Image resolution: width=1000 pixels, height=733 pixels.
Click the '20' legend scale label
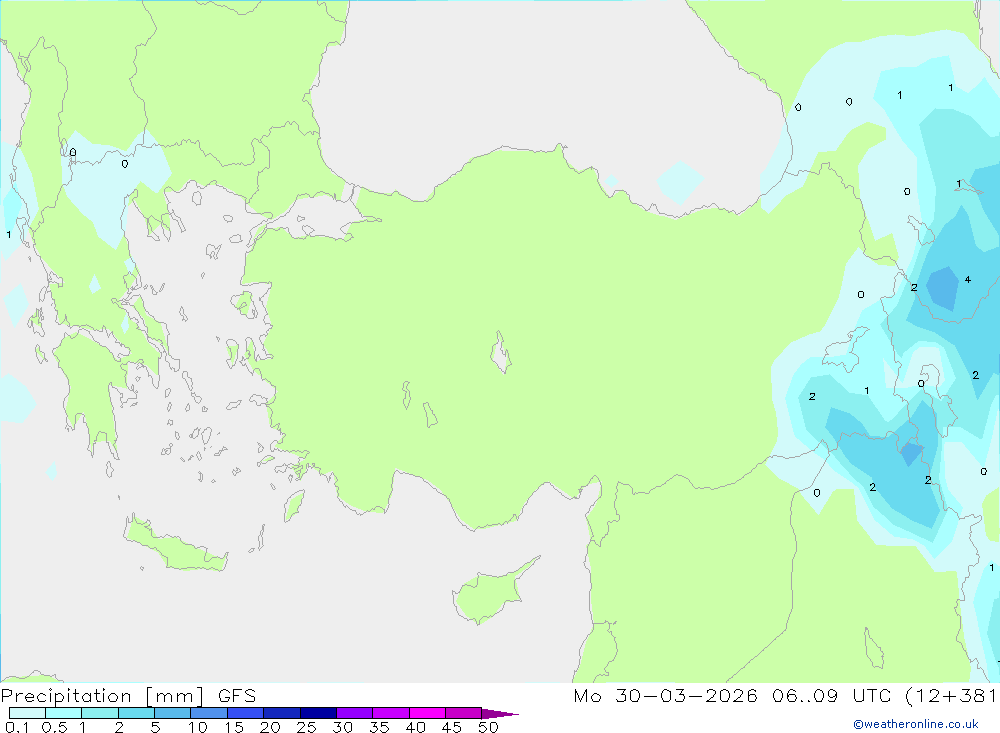tap(270, 727)
